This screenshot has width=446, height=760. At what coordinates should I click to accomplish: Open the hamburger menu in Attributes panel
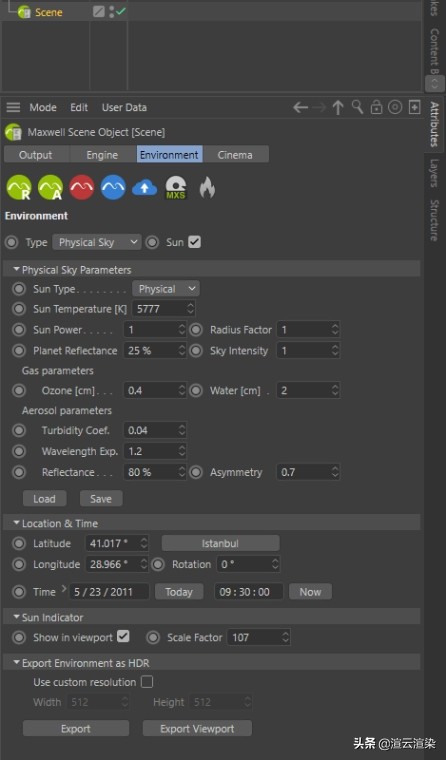[x=13, y=107]
